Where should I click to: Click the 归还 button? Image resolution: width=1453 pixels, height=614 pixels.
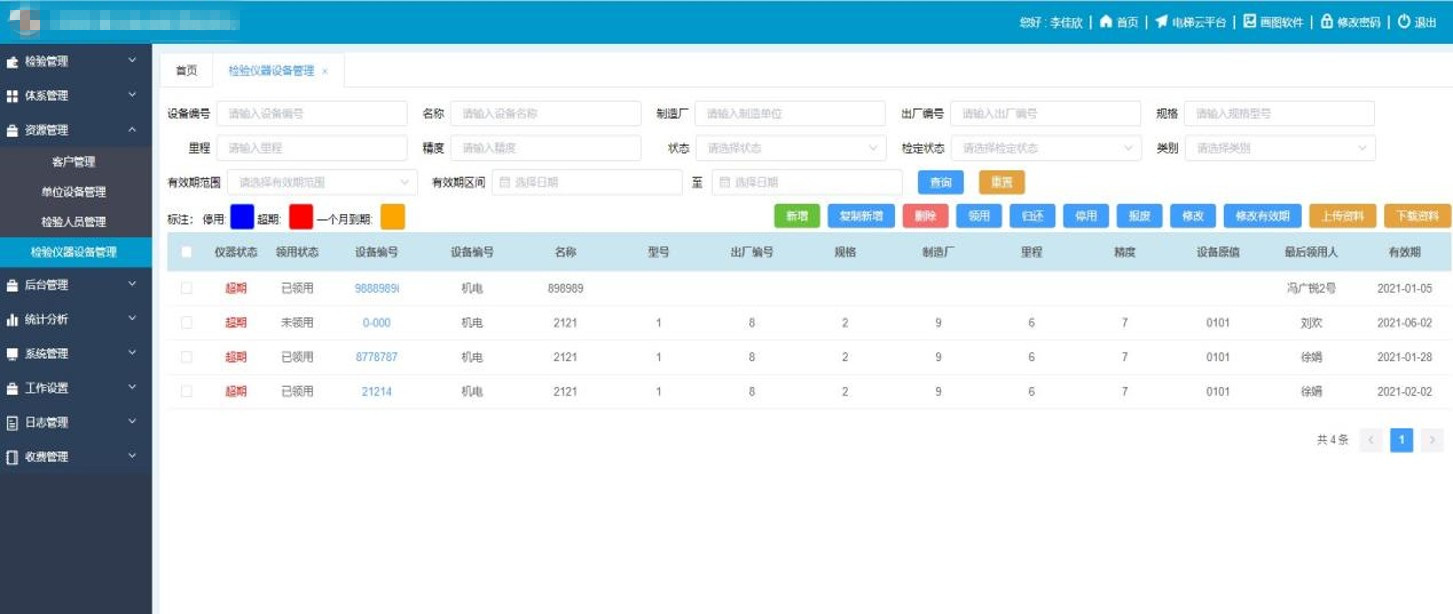click(1032, 216)
